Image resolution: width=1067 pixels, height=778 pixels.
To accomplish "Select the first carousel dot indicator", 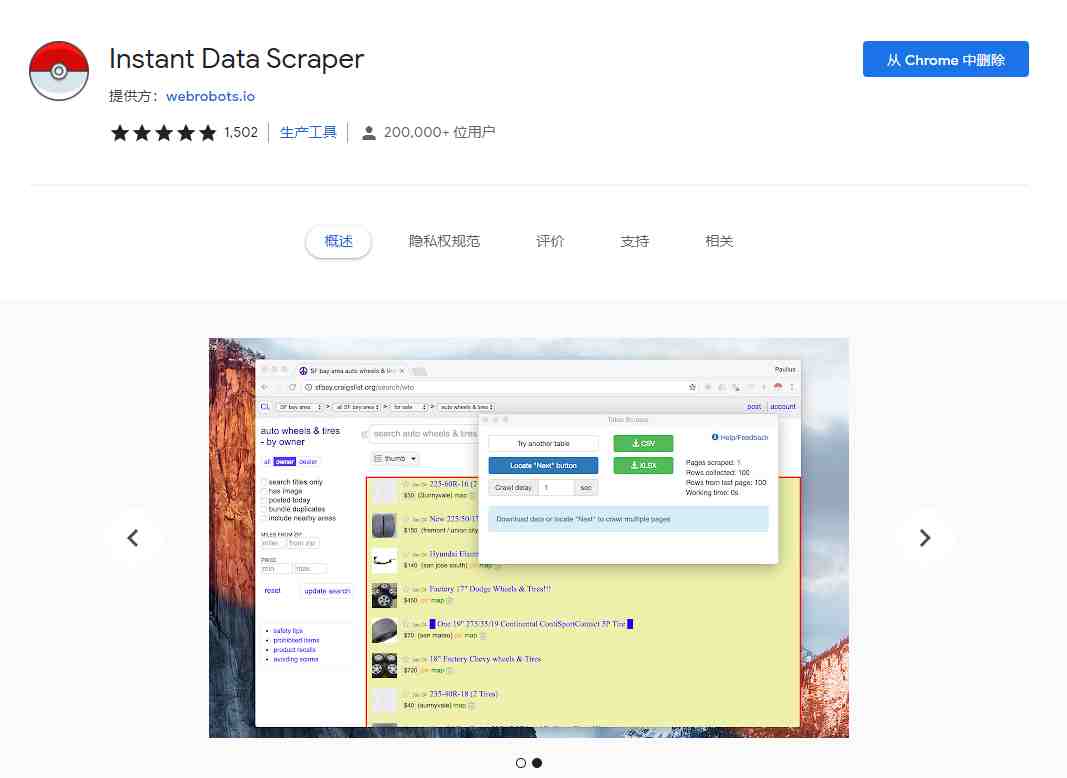I will tap(521, 763).
